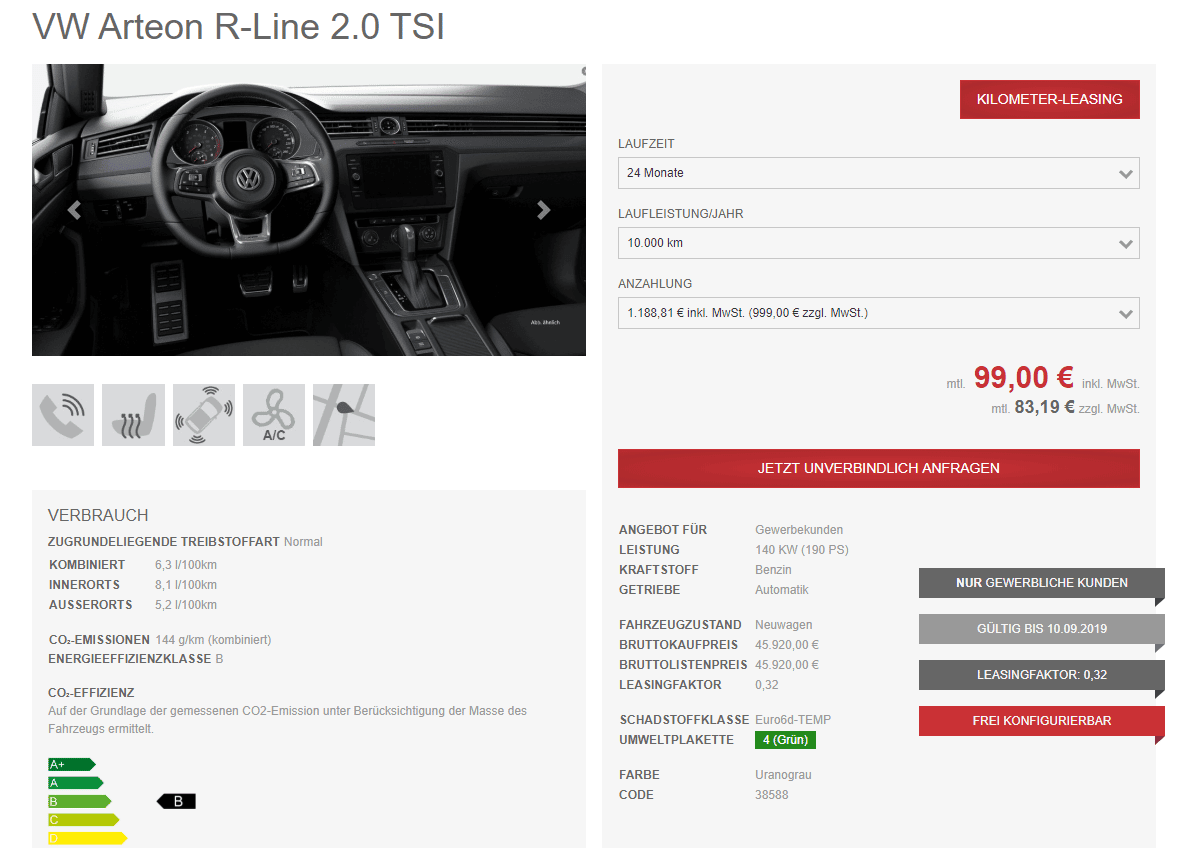1179x848 pixels.
Task: Click the phone/Bluetooth hands-free feature icon
Action: pos(63,415)
